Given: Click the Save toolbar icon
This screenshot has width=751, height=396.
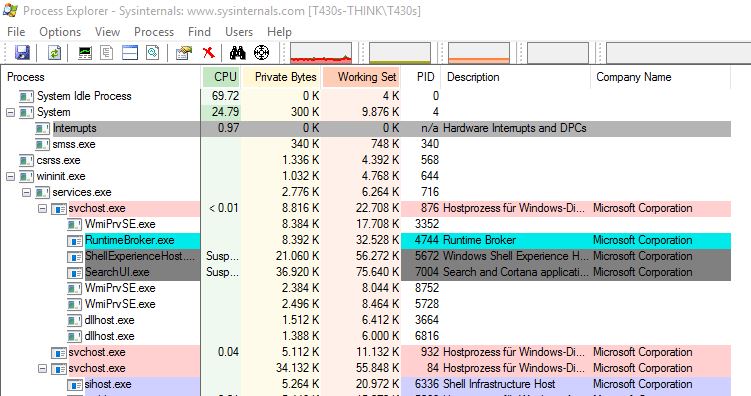Looking at the screenshot, I should click(22, 53).
